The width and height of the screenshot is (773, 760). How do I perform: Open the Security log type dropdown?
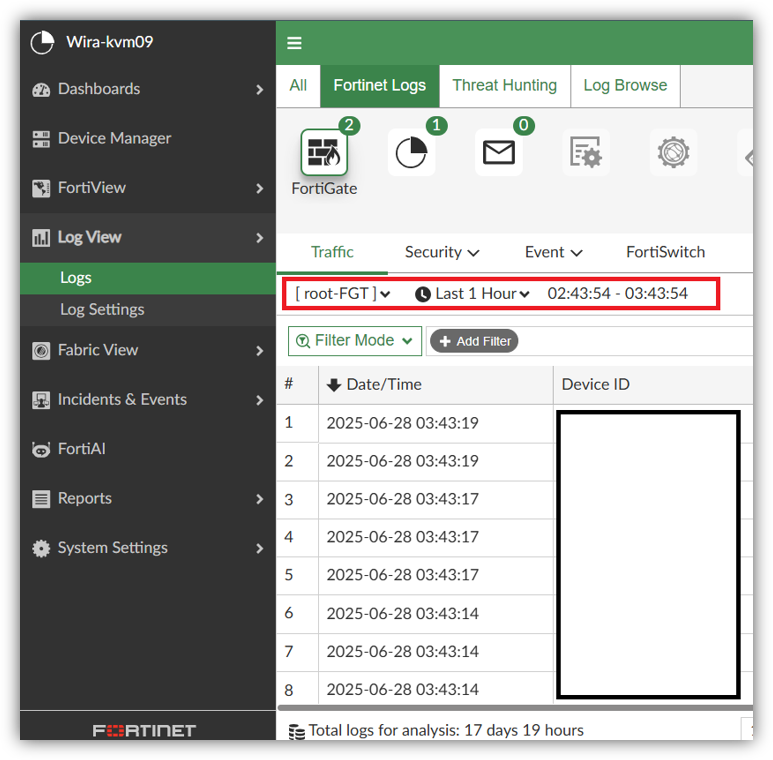pyautogui.click(x=442, y=252)
